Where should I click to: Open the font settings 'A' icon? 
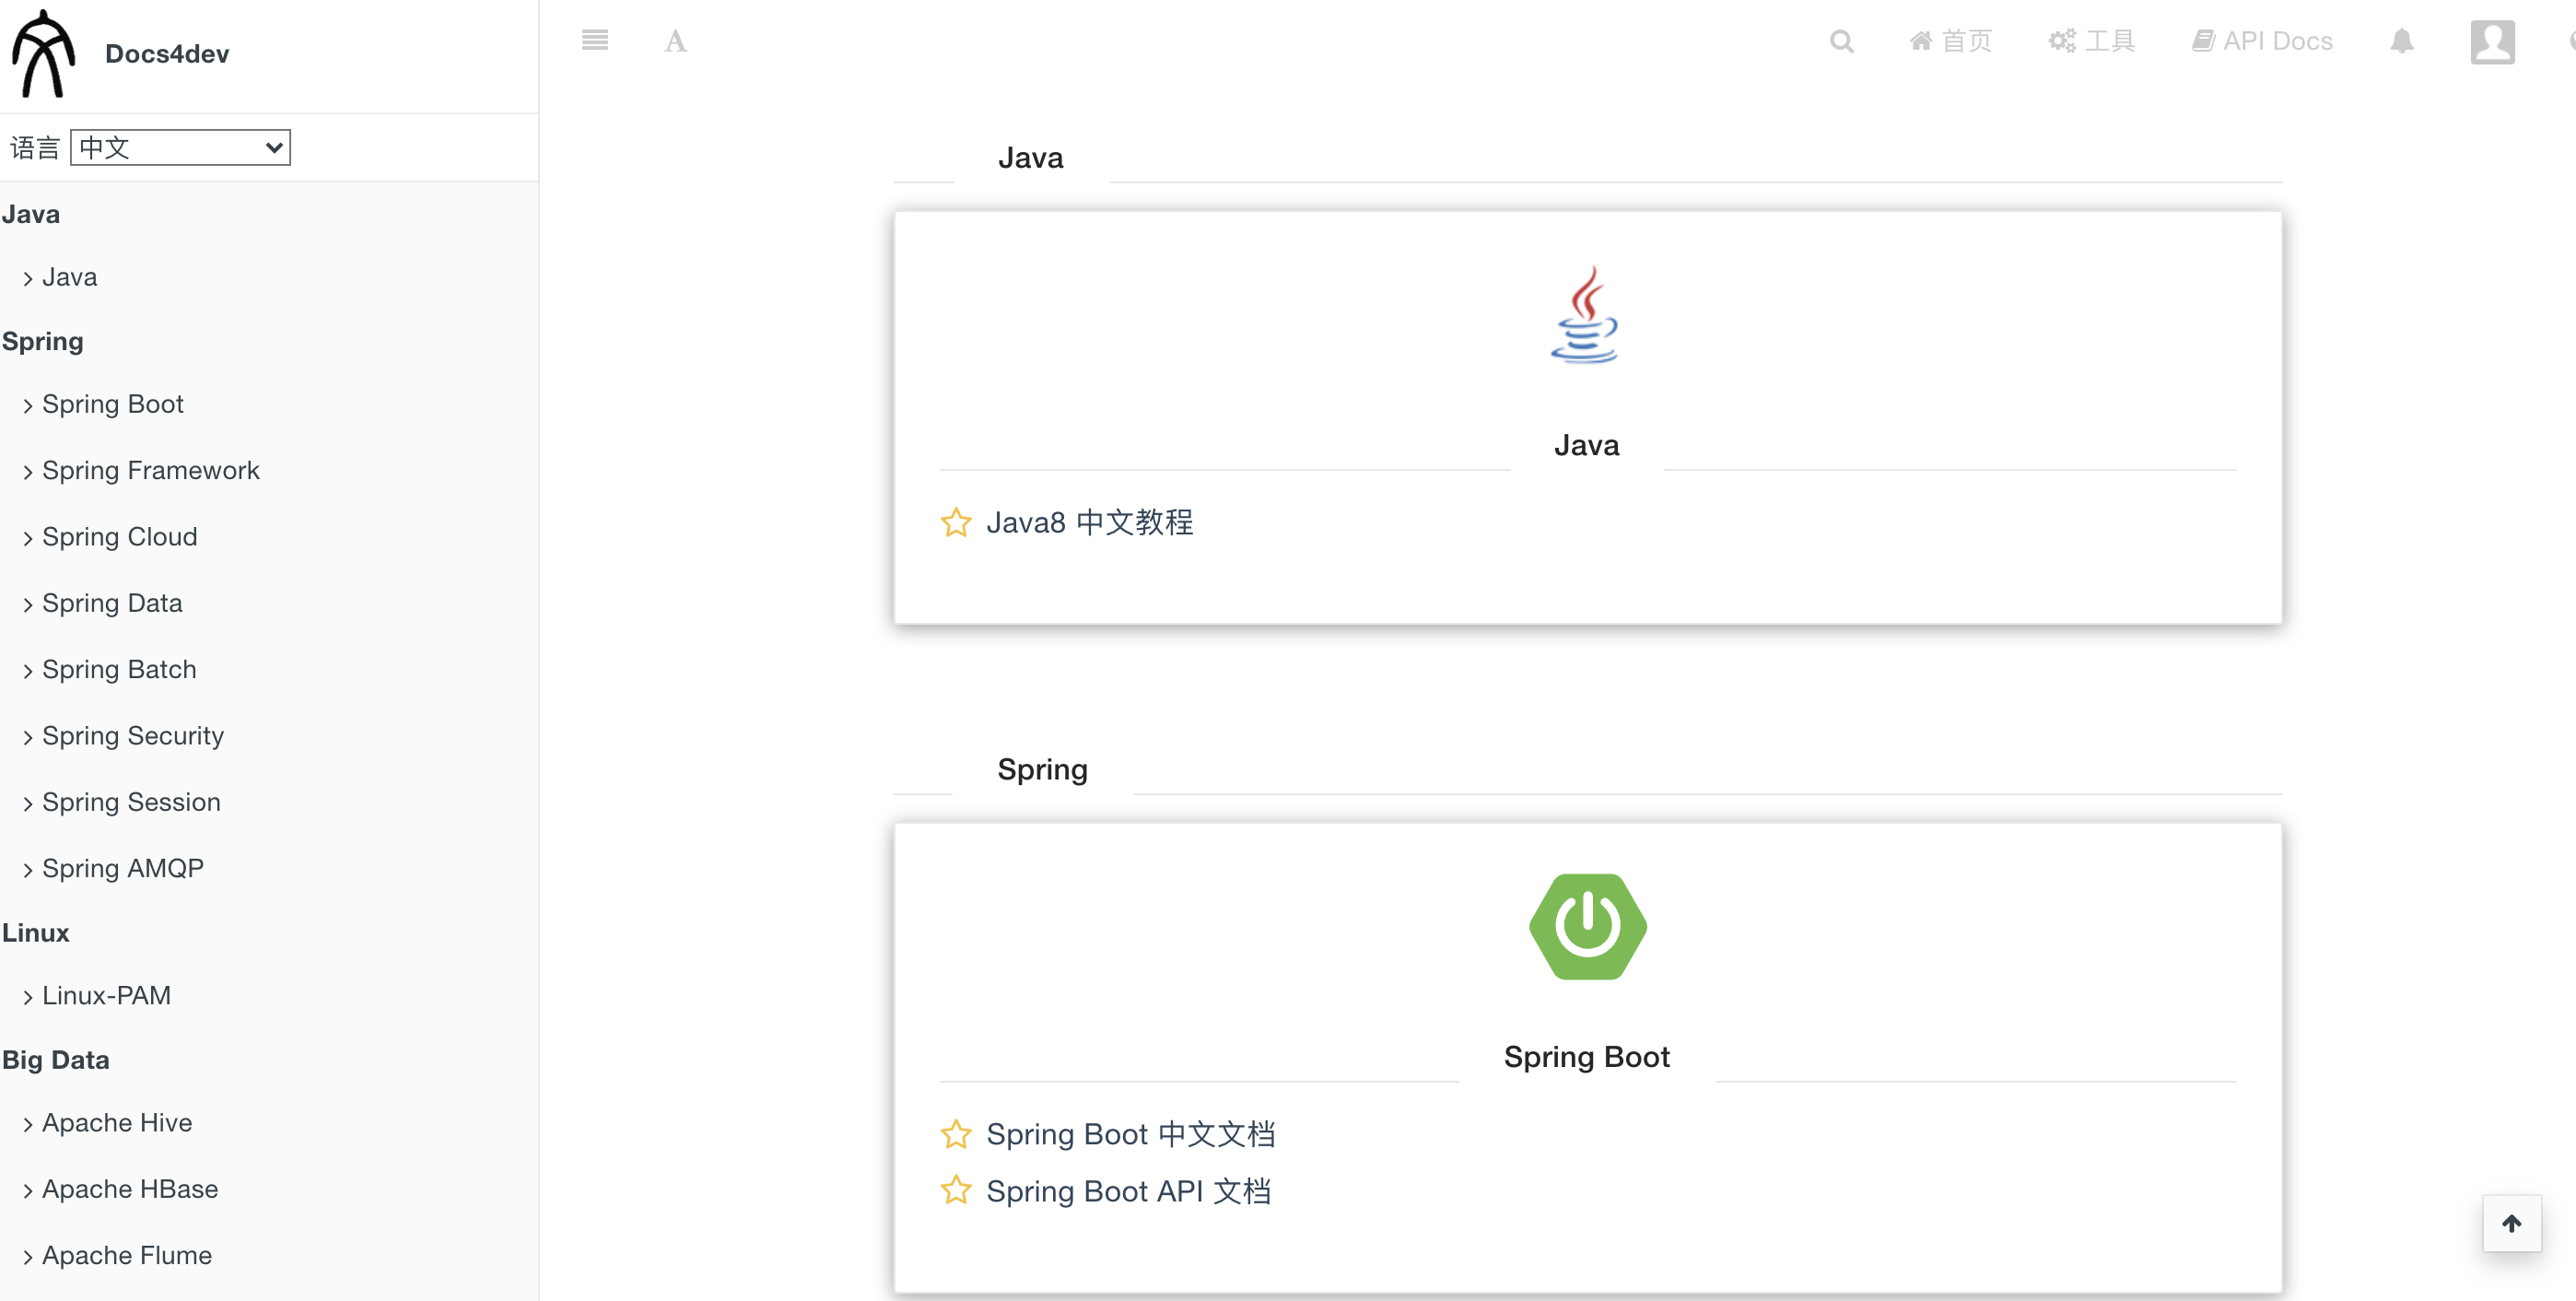coord(676,41)
